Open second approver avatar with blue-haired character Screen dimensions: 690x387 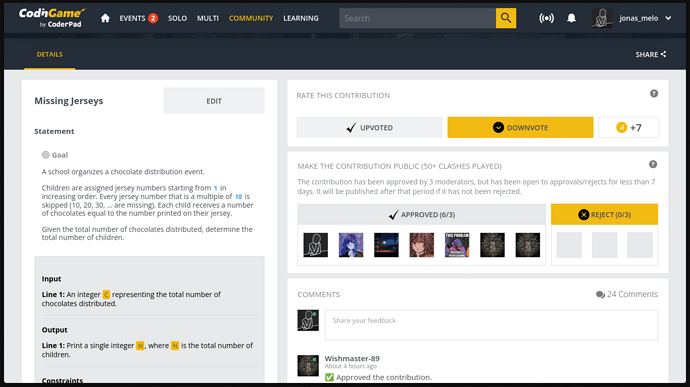pyautogui.click(x=351, y=245)
